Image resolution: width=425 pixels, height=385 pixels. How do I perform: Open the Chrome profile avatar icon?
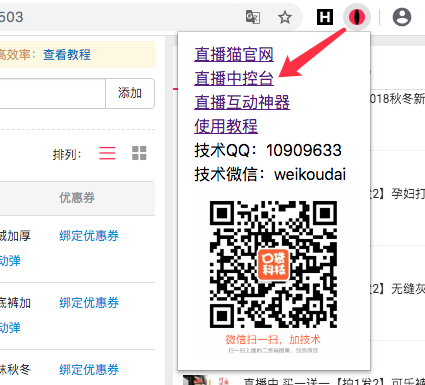click(x=402, y=17)
